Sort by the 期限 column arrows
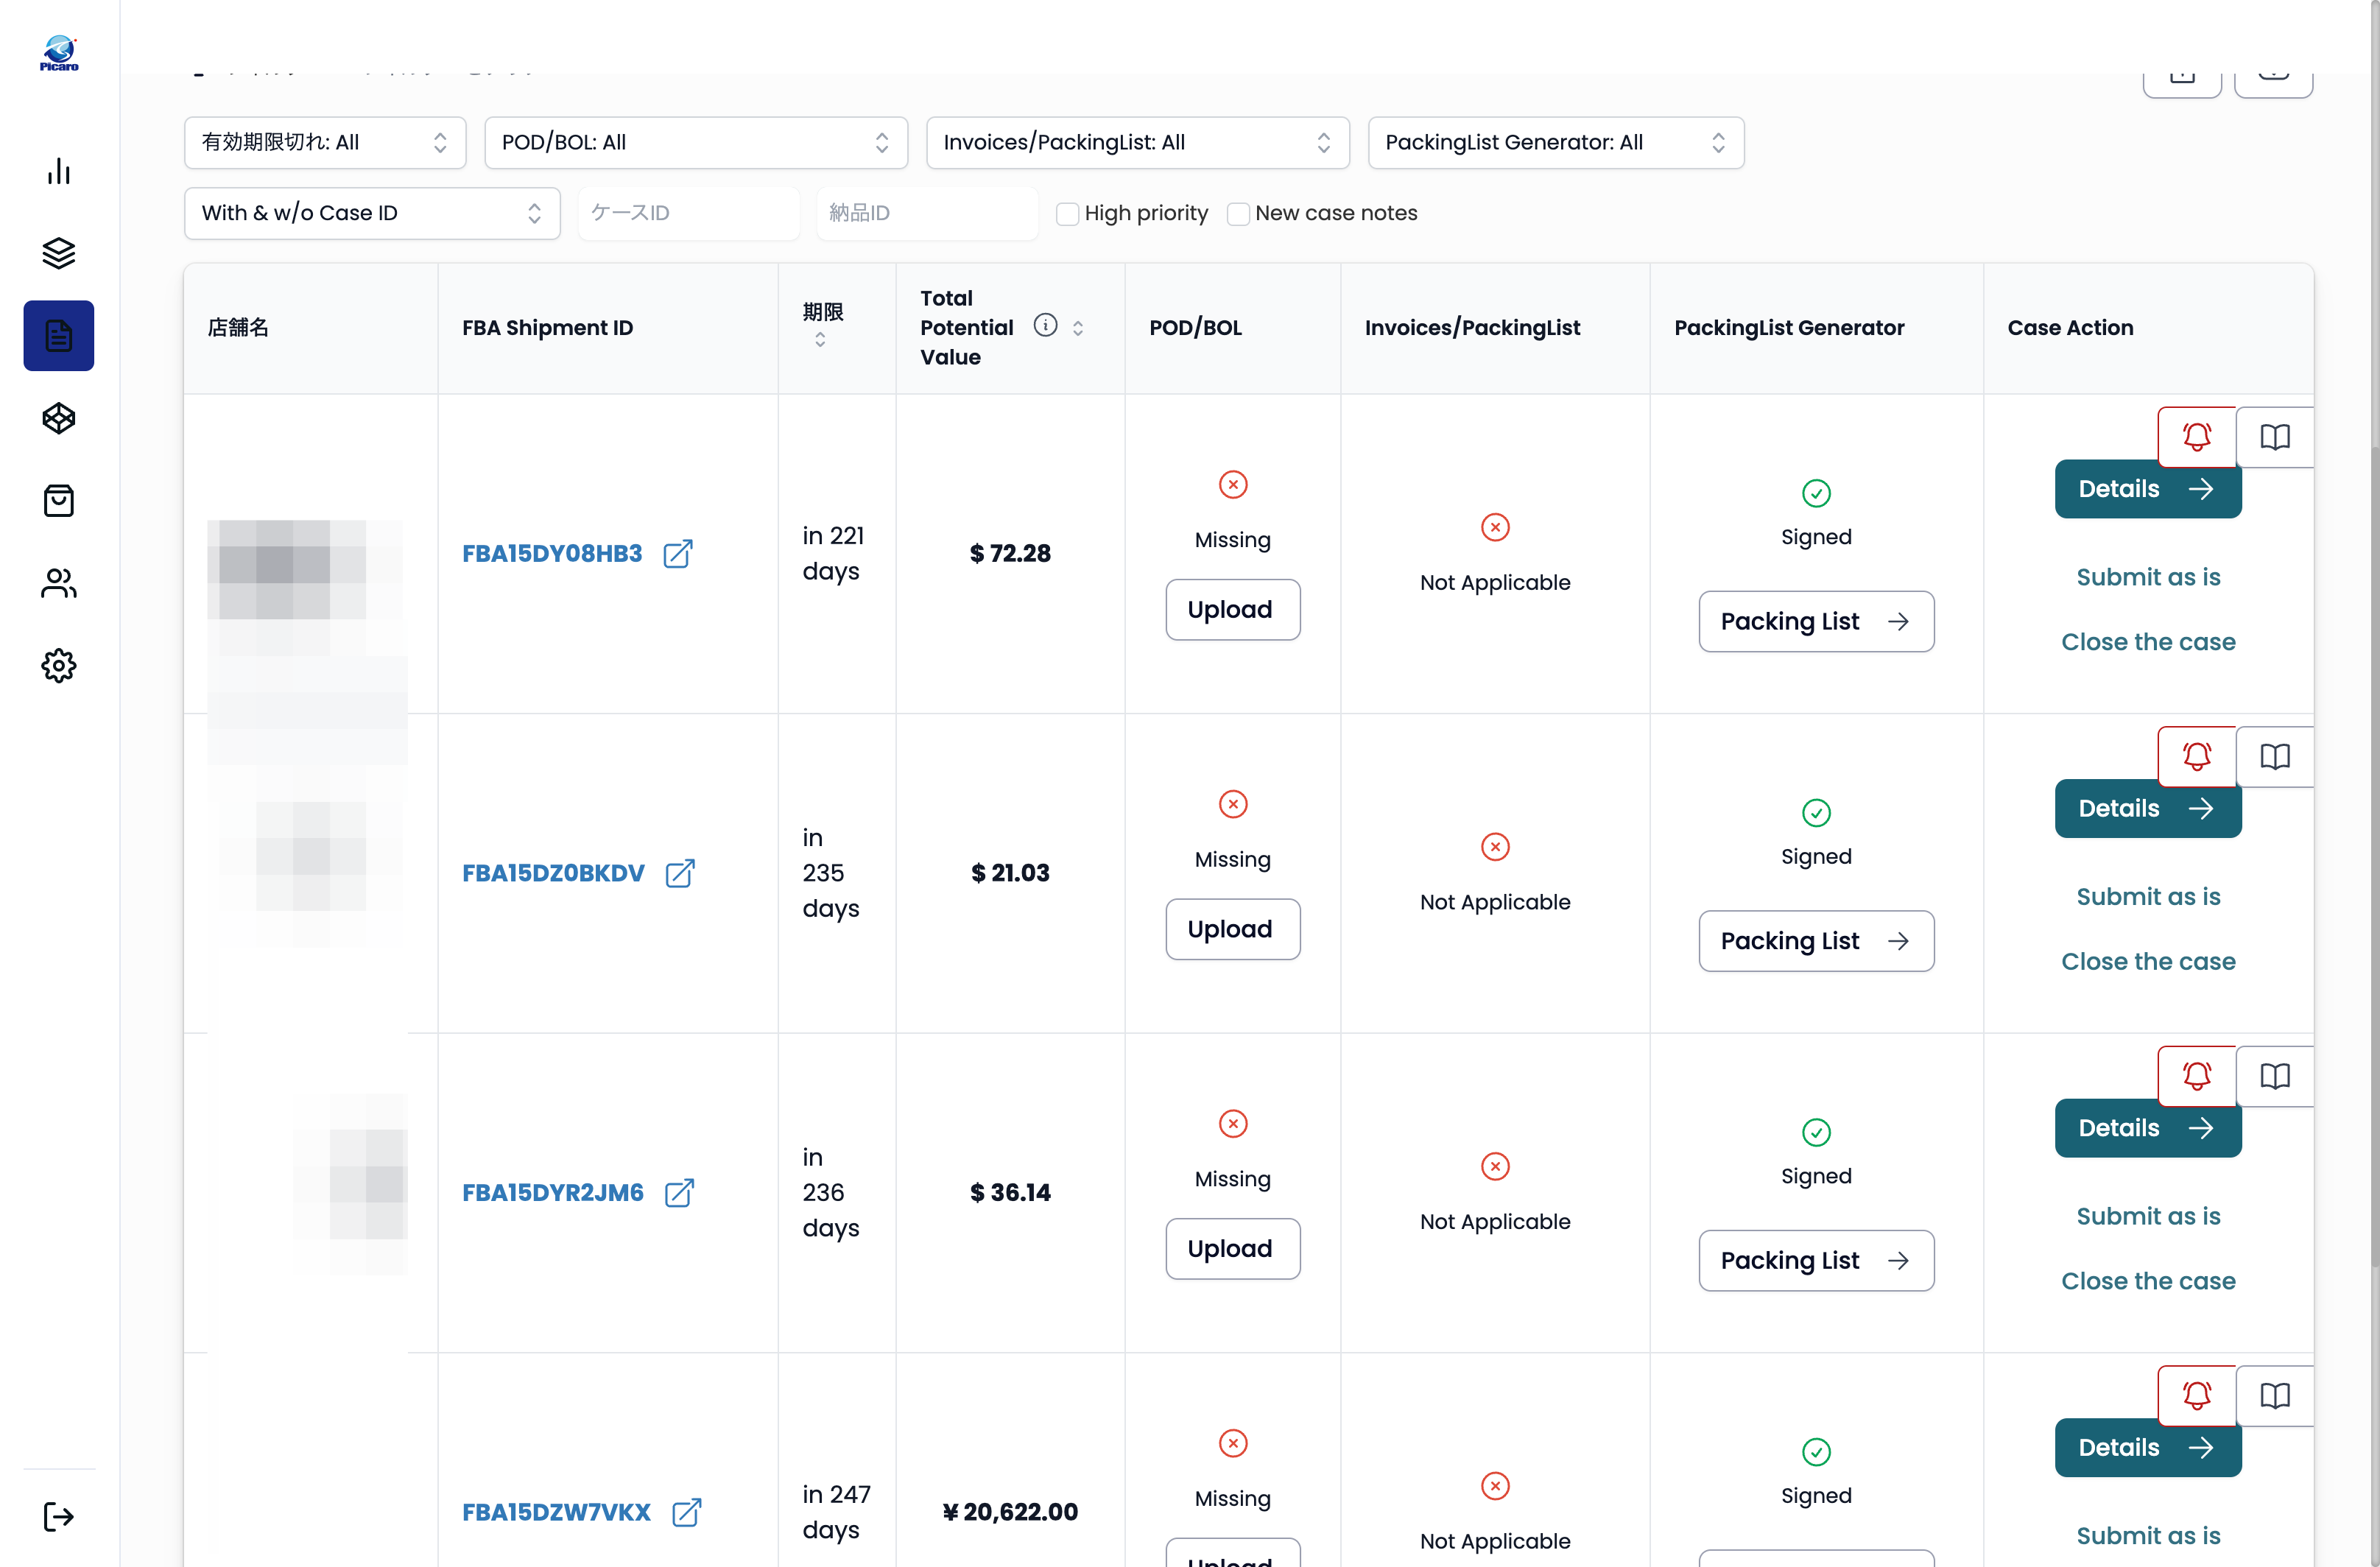The height and width of the screenshot is (1567, 2380). point(820,340)
